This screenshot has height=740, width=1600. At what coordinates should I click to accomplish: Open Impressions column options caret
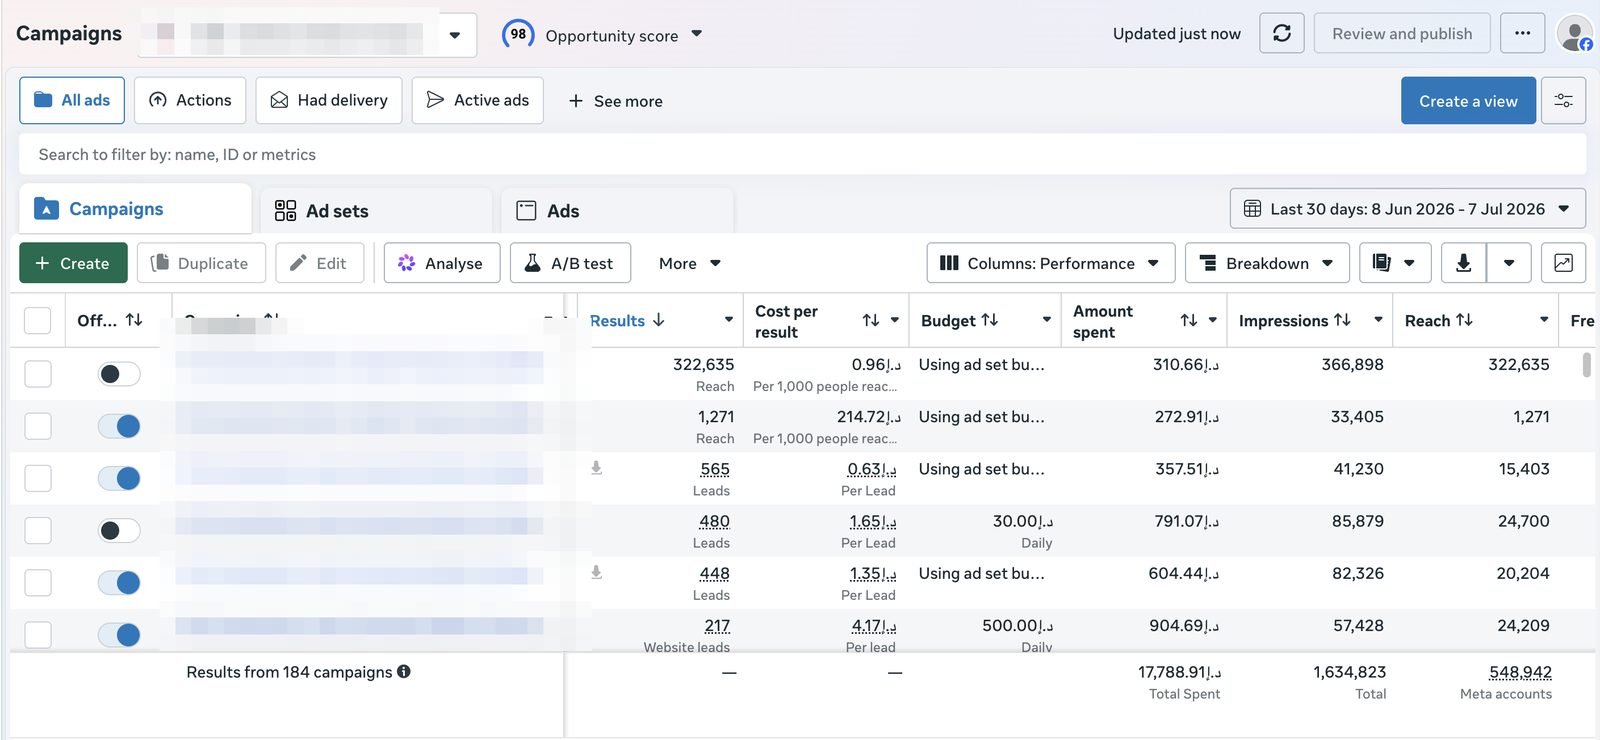(x=1378, y=320)
